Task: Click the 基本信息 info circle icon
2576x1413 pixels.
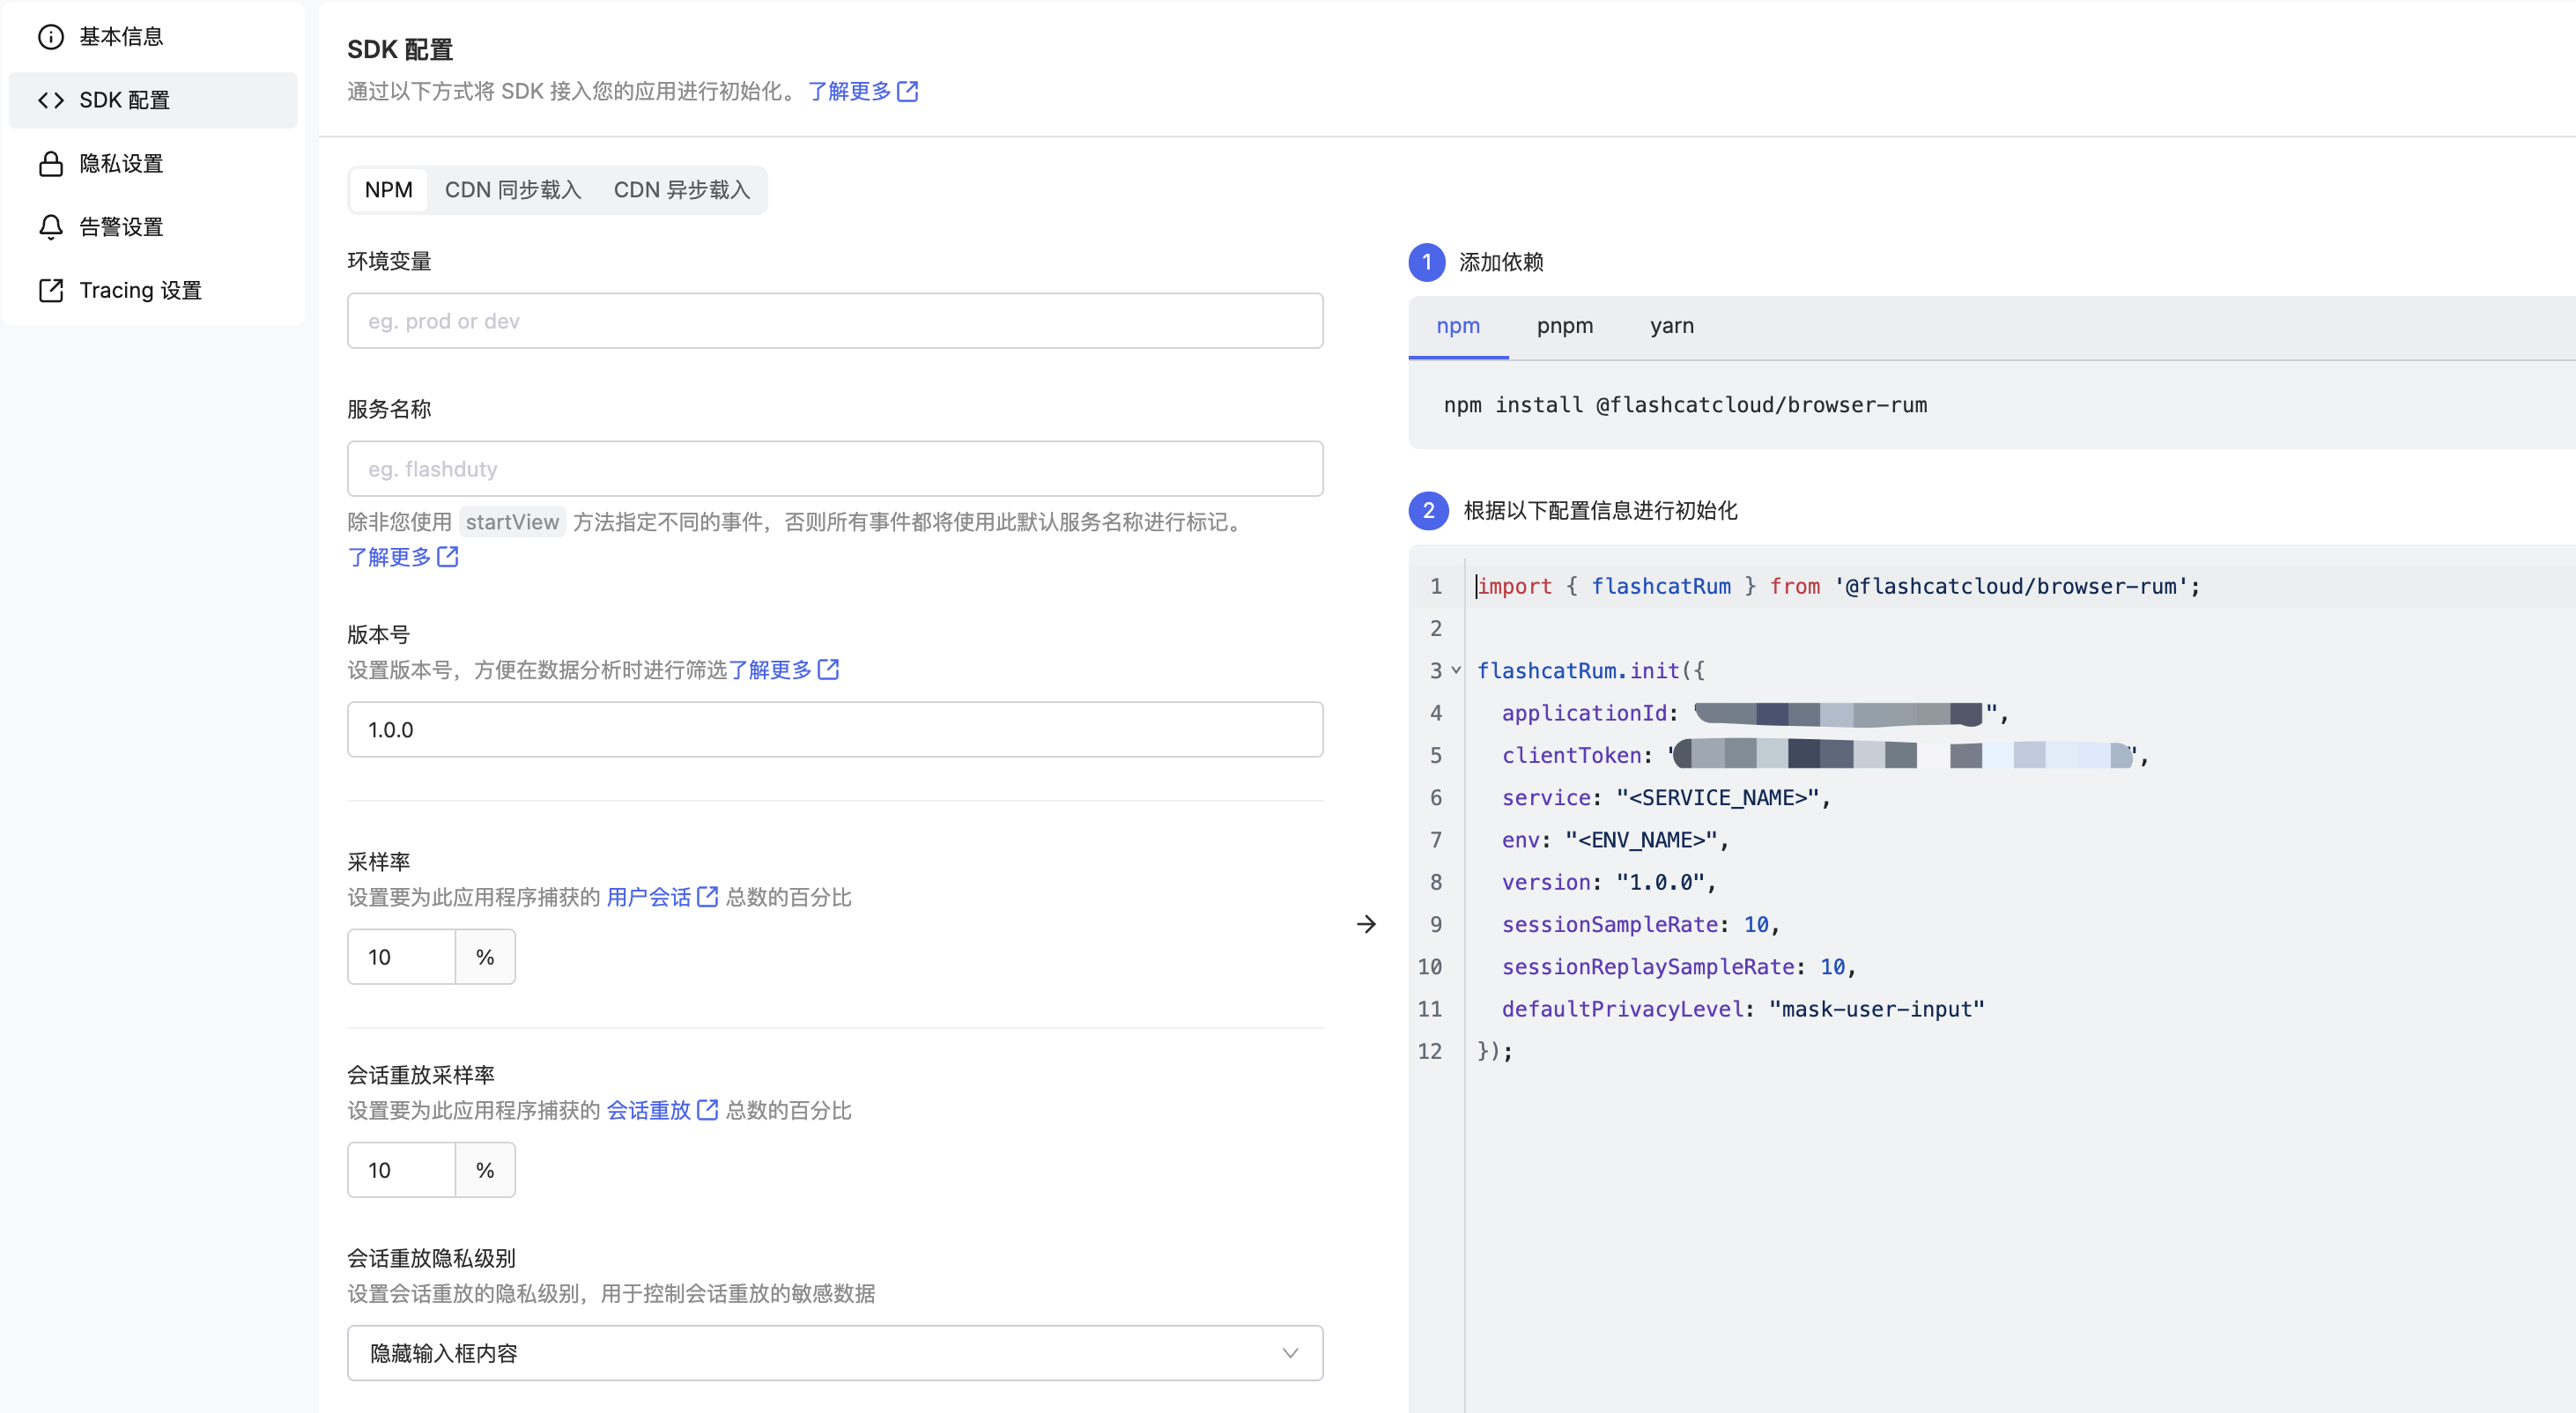Action: 50,37
